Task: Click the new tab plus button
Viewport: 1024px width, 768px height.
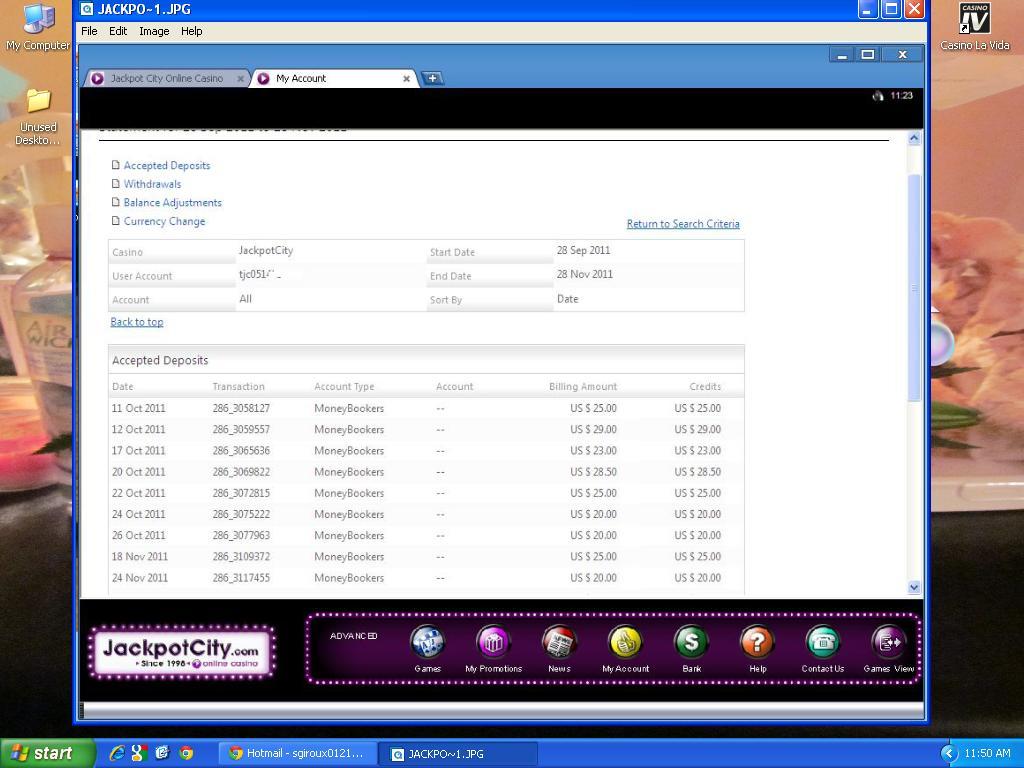Action: point(432,78)
